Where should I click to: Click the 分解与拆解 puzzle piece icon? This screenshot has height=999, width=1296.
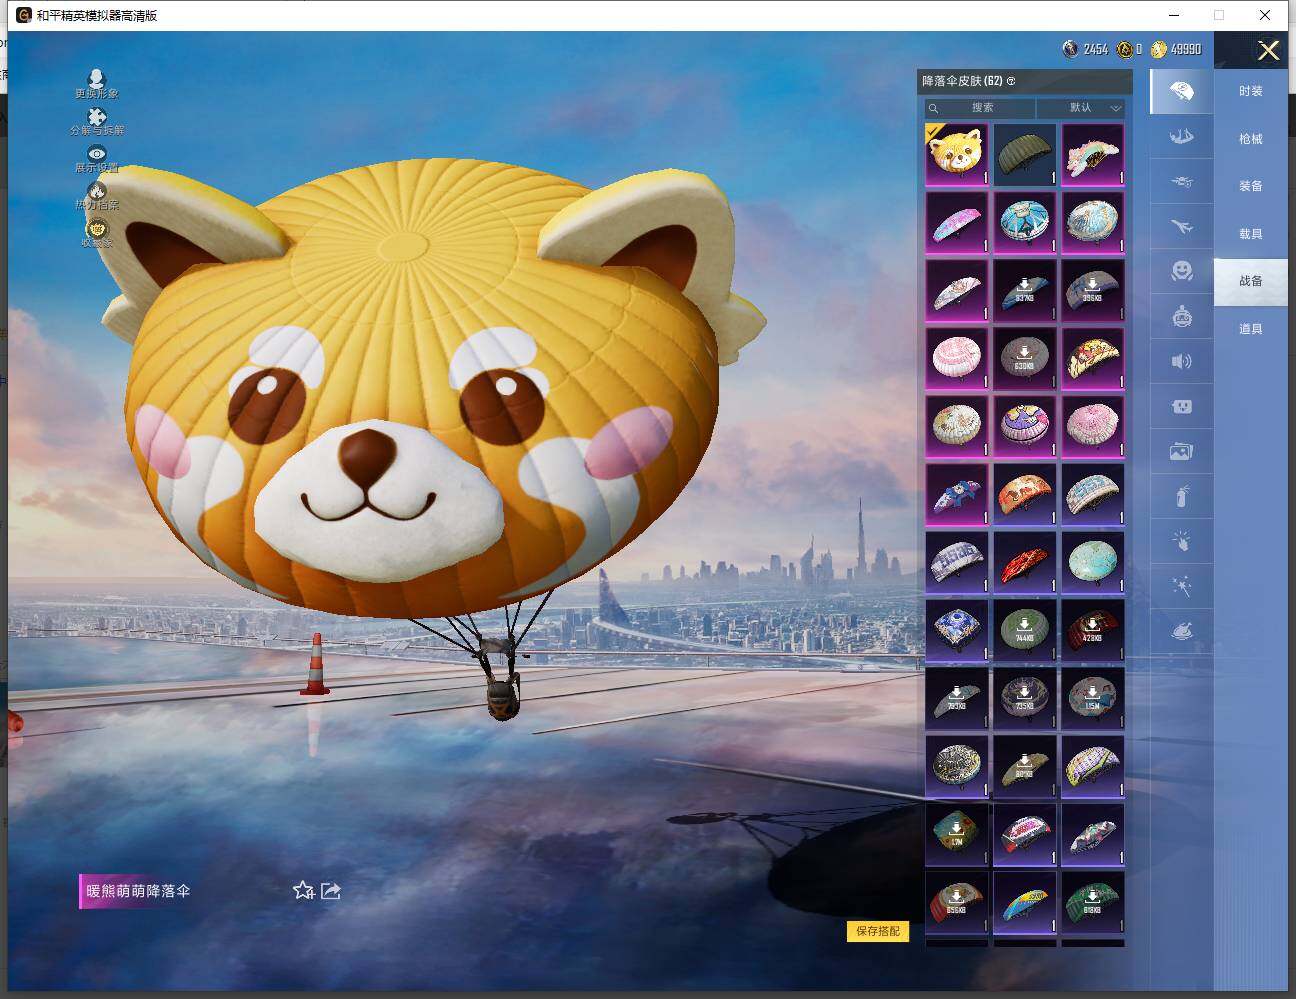96,118
